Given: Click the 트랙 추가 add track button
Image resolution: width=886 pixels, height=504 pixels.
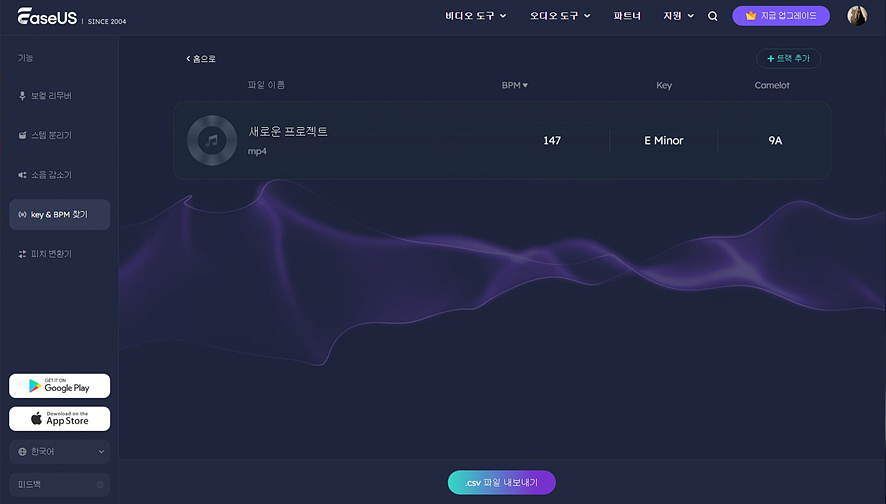Looking at the screenshot, I should pyautogui.click(x=788, y=59).
